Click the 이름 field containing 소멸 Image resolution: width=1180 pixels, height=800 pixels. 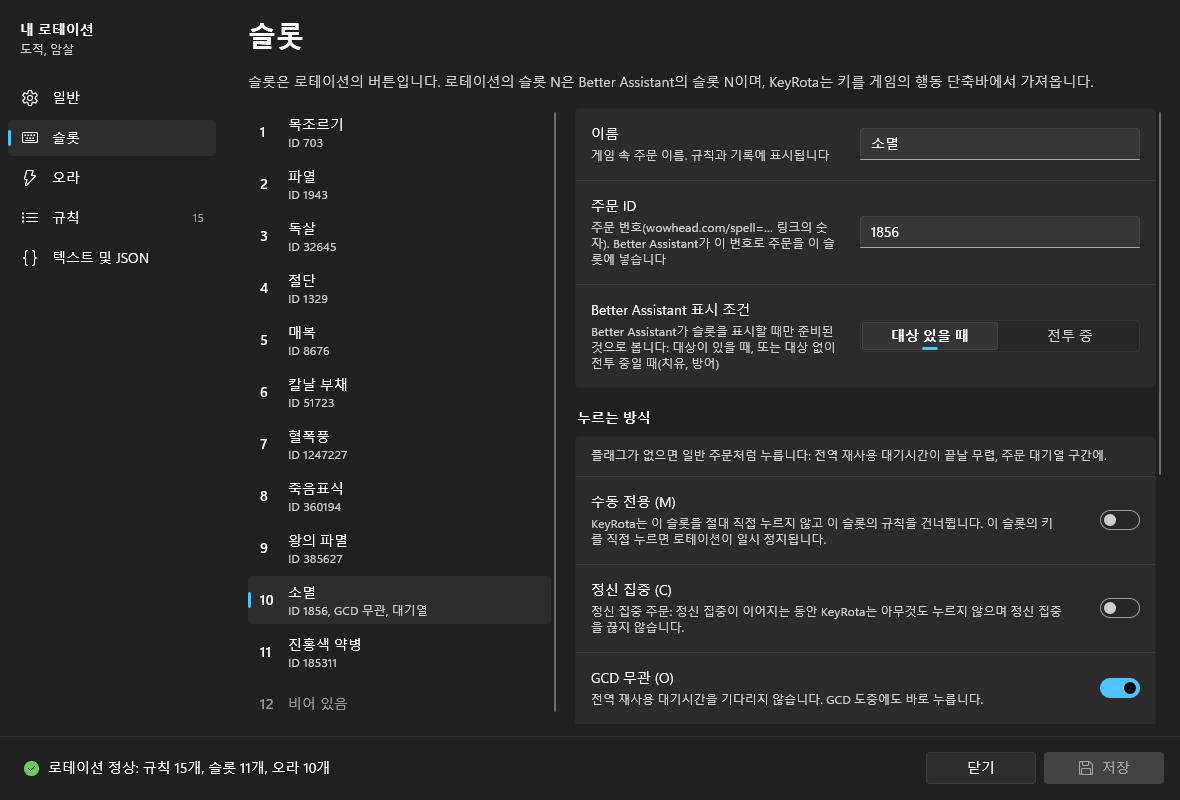coord(999,144)
